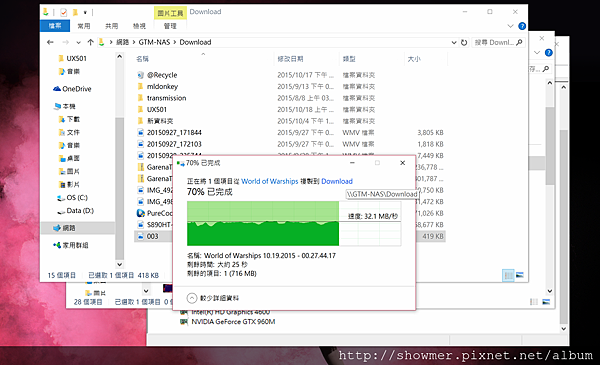This screenshot has width=600, height=365.
Task: Open the Home ribbon tab
Action: click(x=84, y=26)
